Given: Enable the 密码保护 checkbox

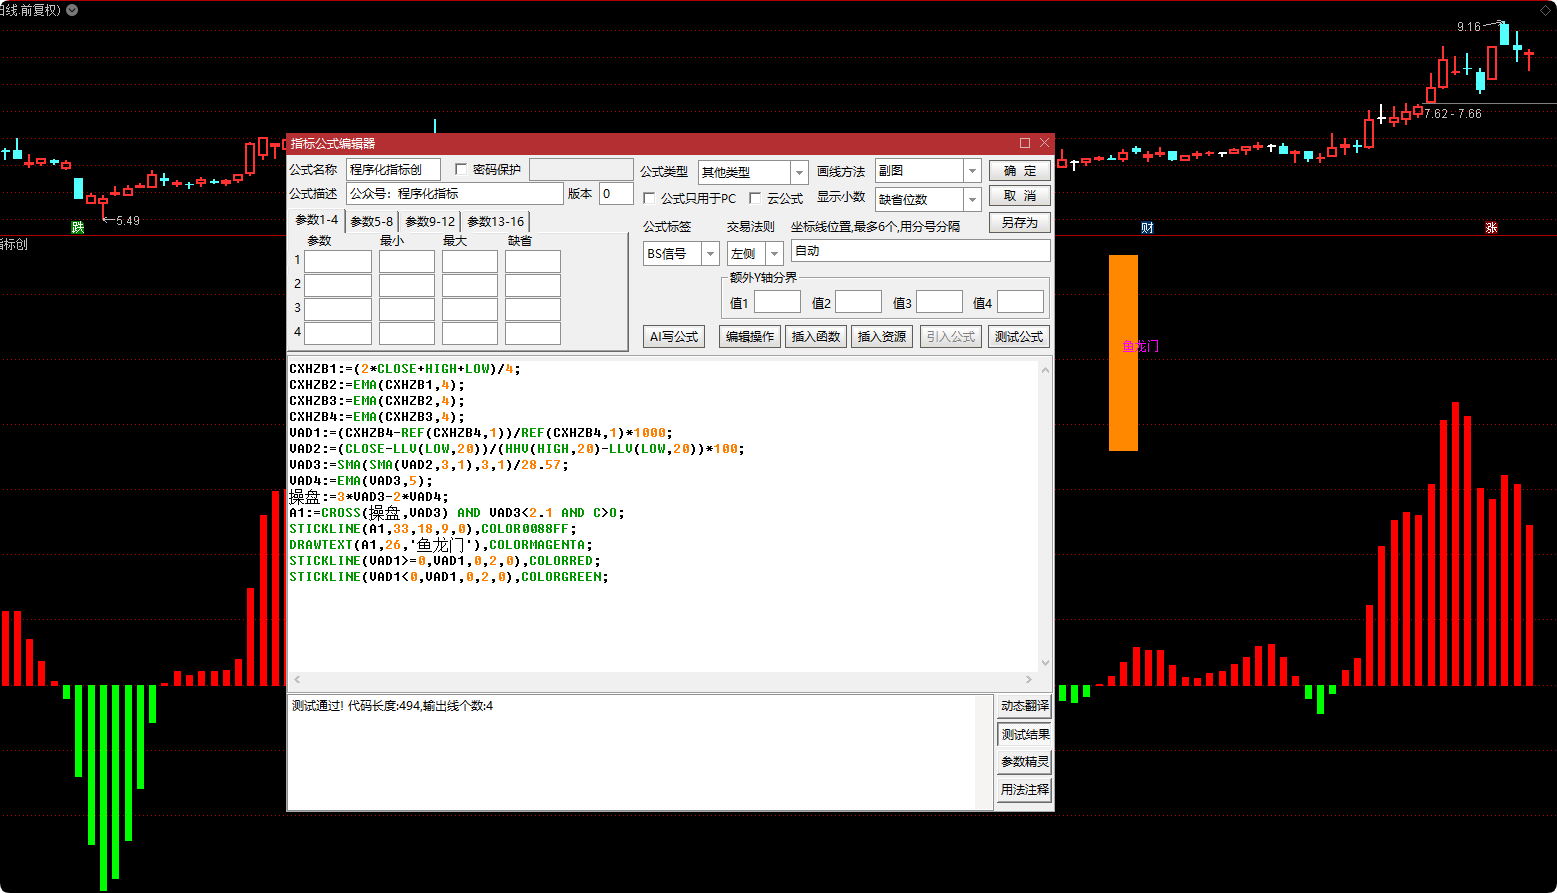Looking at the screenshot, I should (x=461, y=170).
